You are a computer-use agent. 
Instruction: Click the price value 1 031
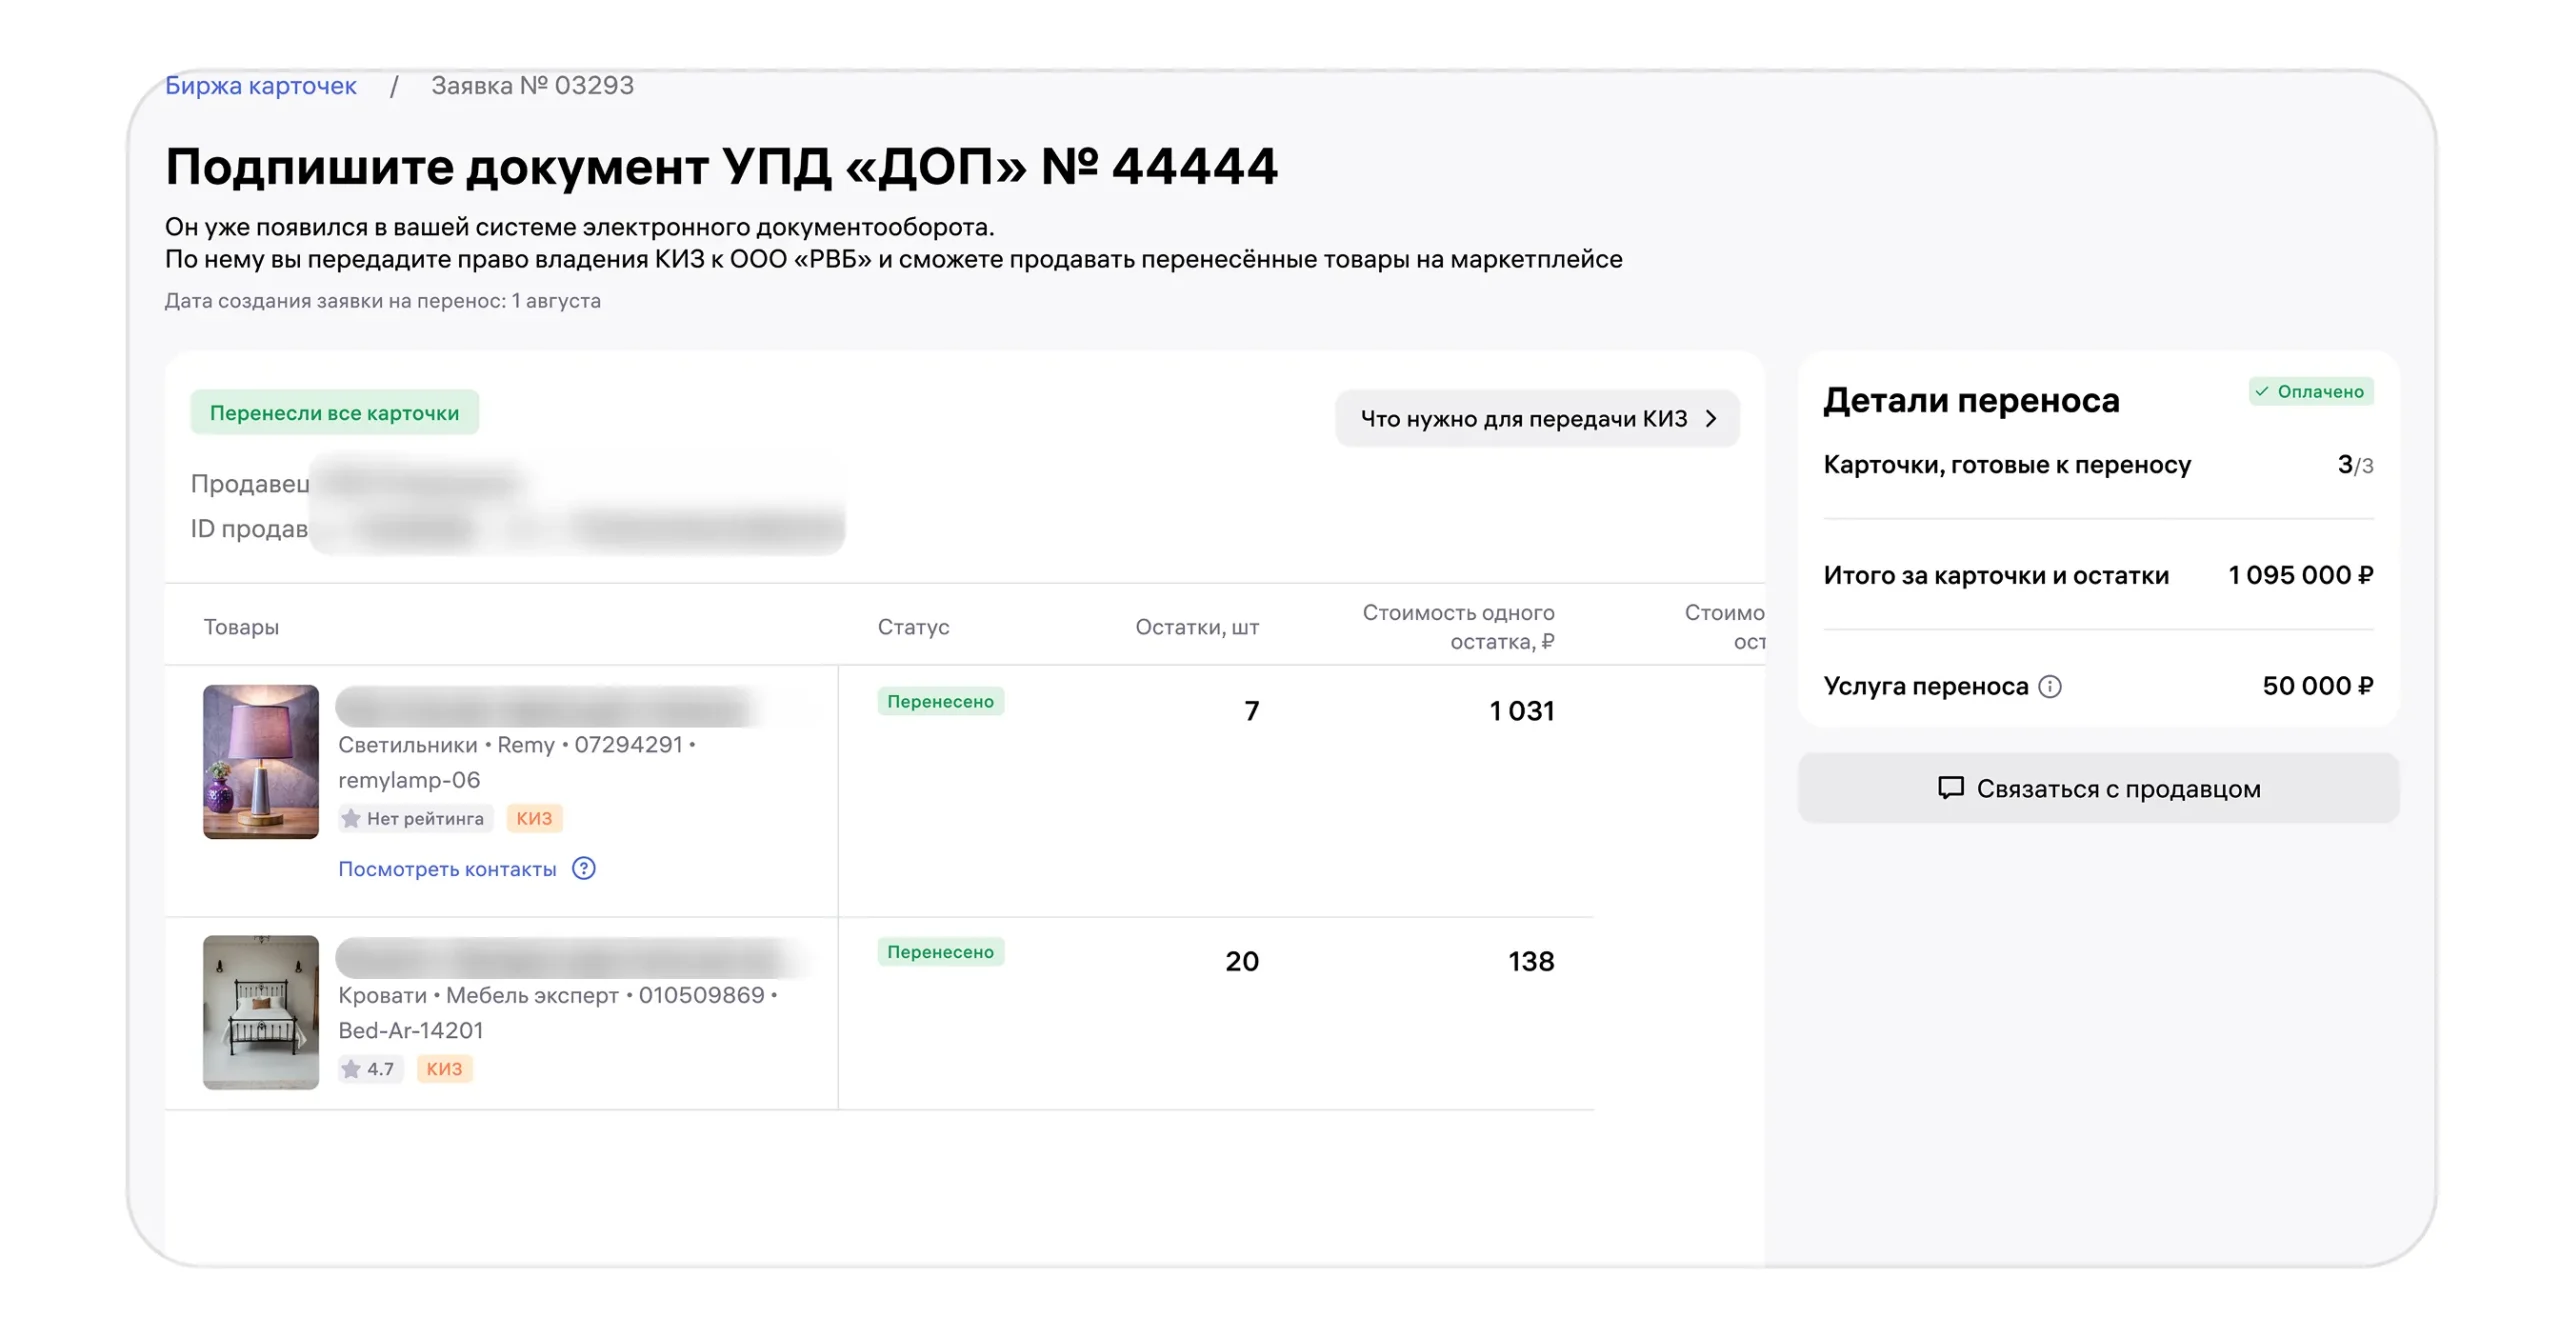point(1521,710)
